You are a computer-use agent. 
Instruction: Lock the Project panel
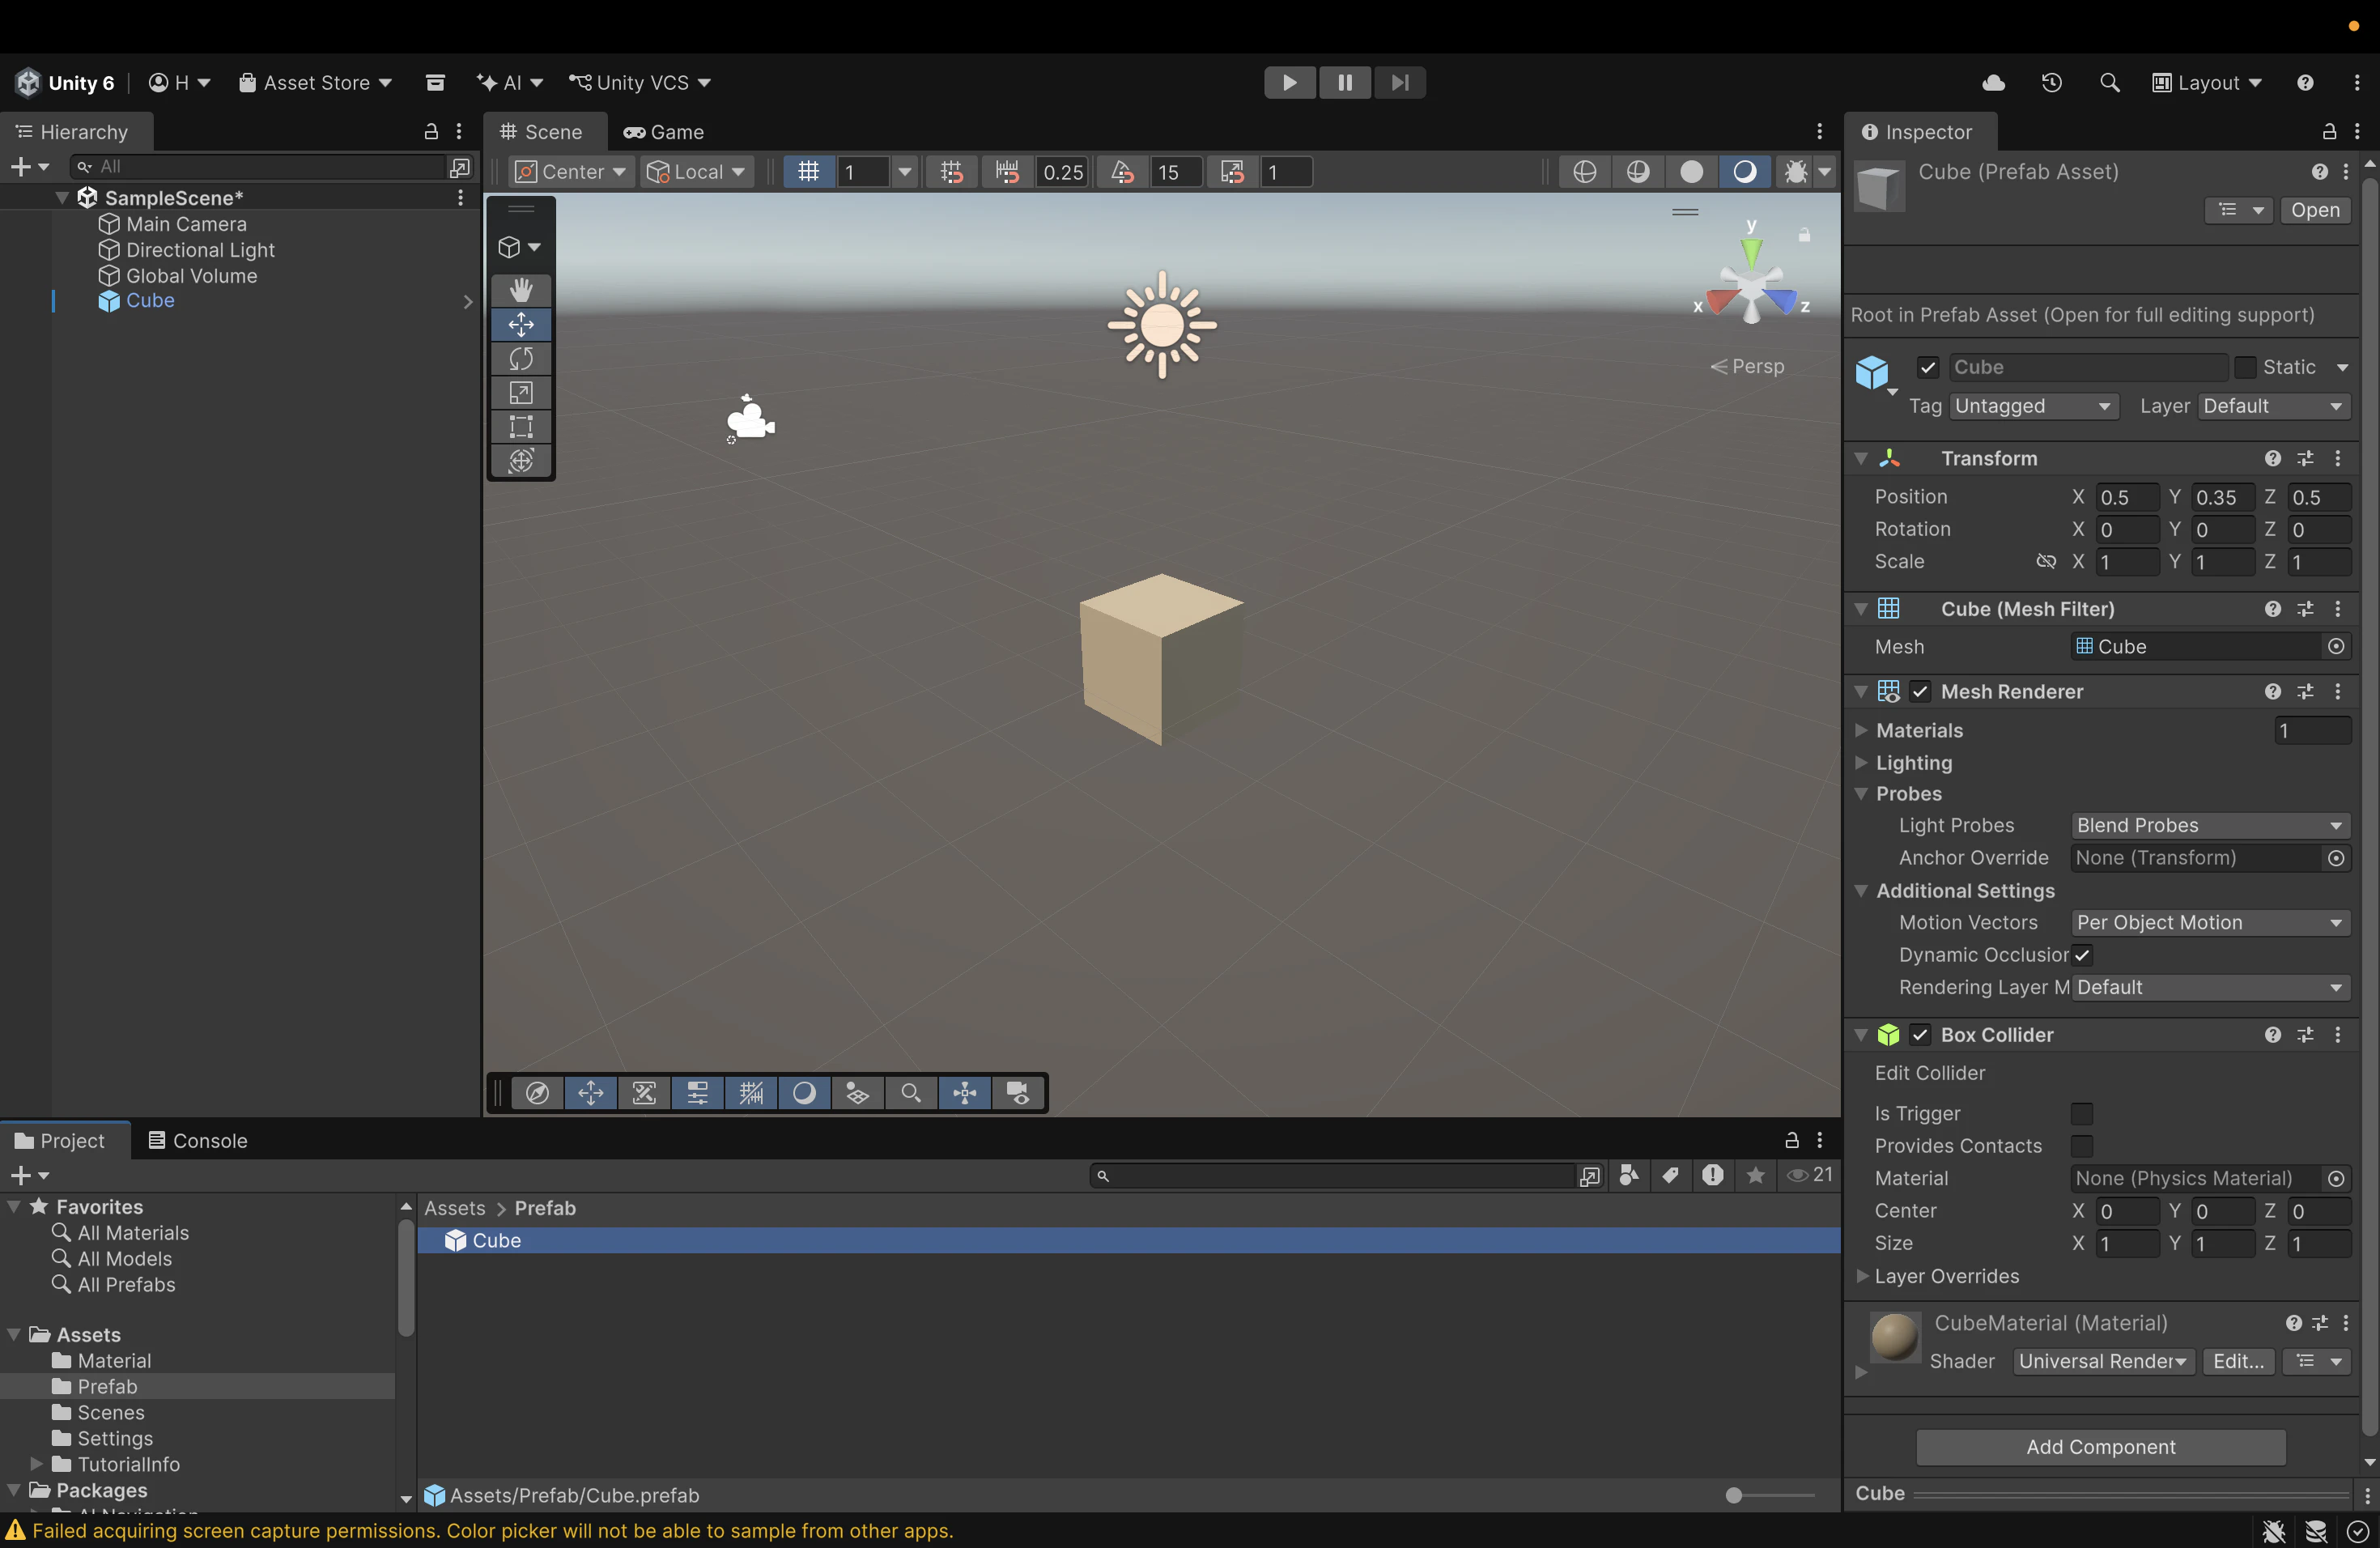1792,1140
